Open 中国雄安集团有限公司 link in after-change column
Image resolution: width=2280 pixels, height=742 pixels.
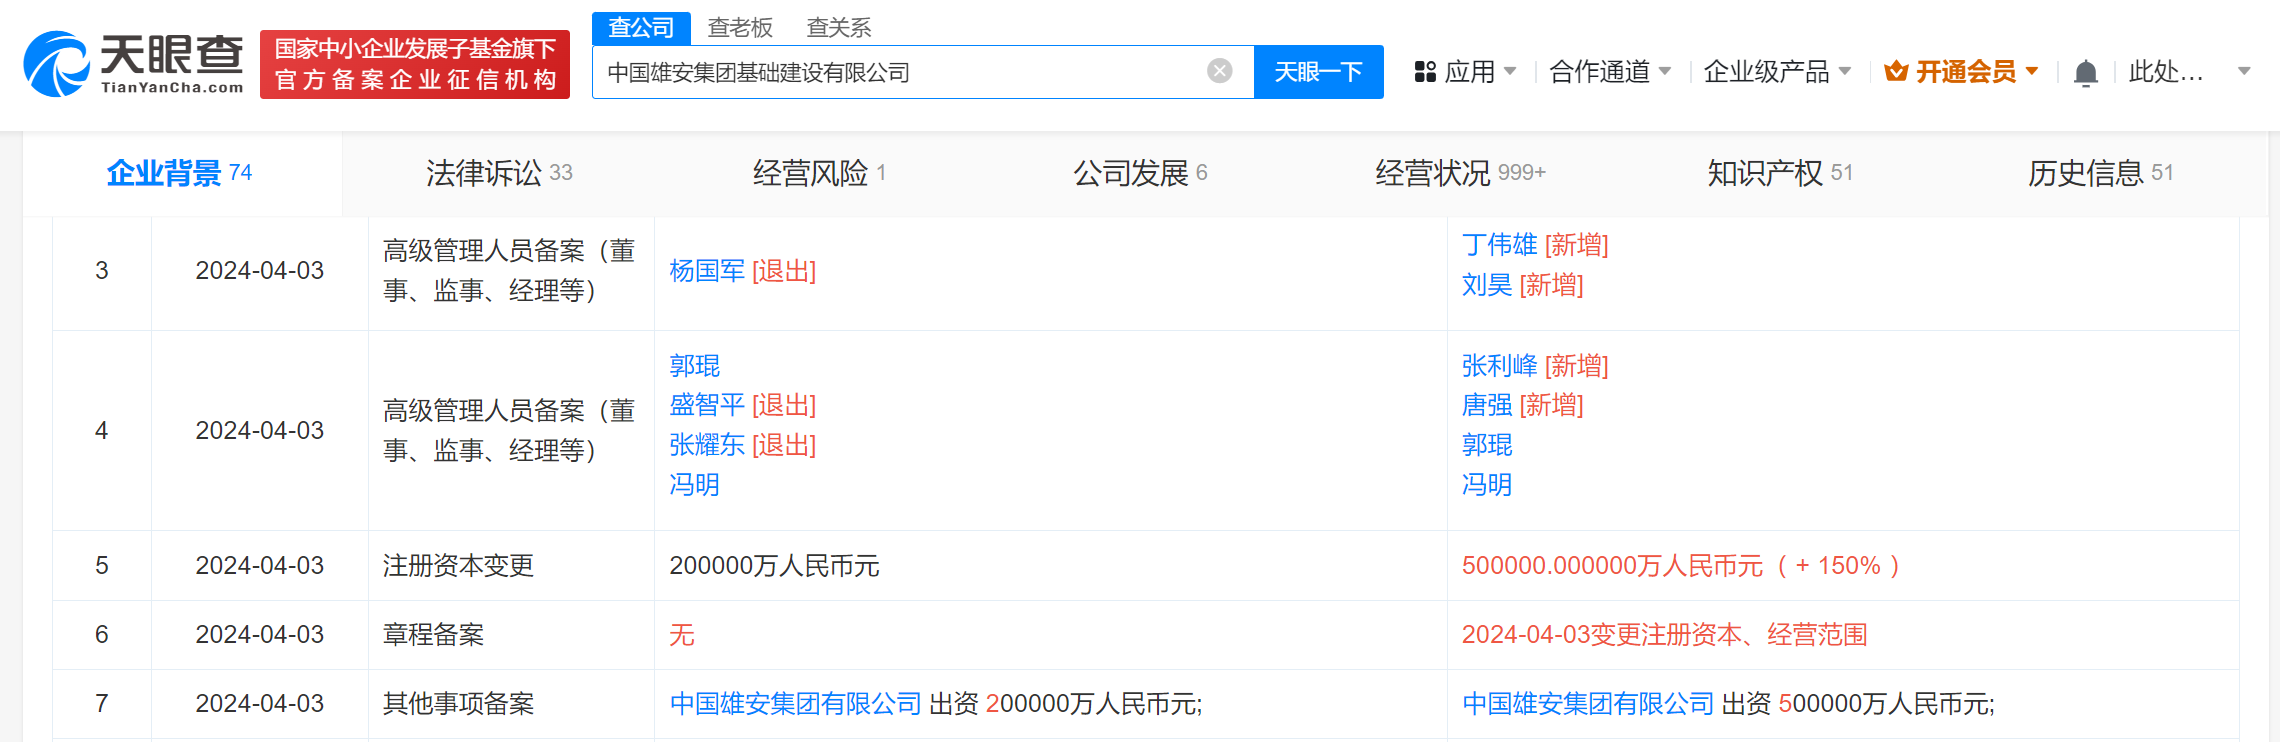(x=1587, y=704)
